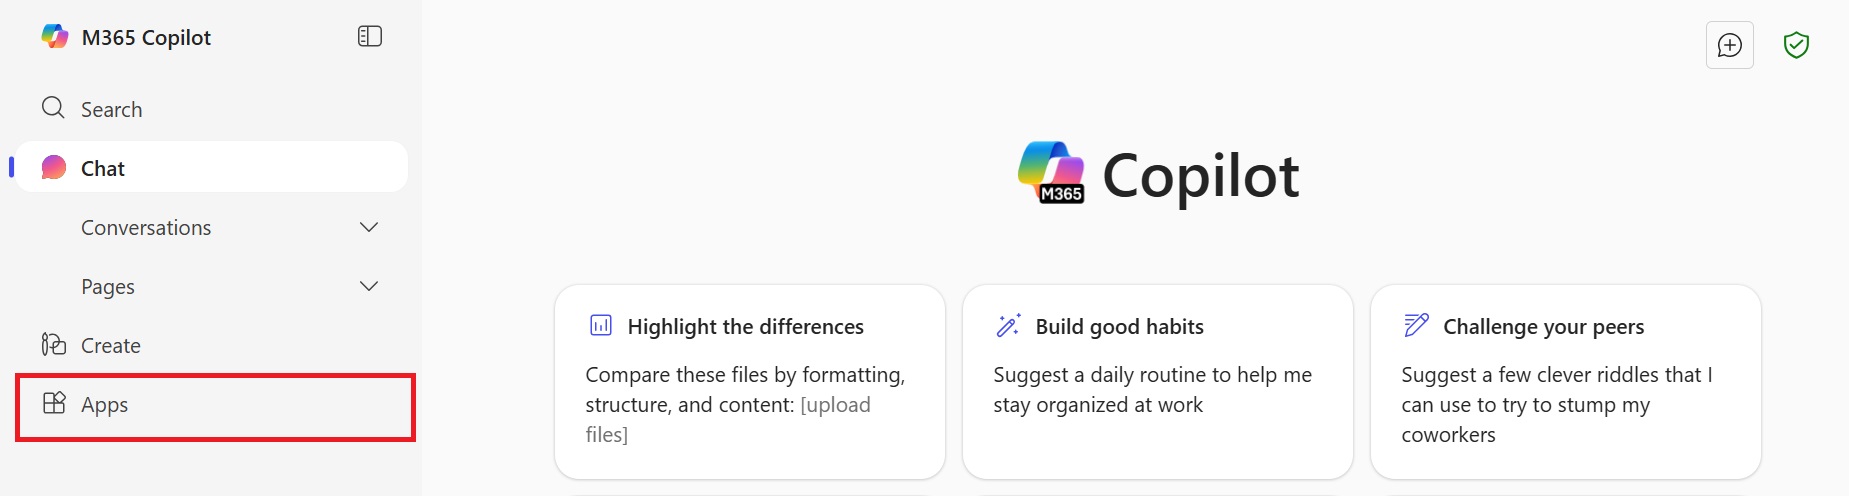
Task: Click the green shield protection icon
Action: (1796, 45)
